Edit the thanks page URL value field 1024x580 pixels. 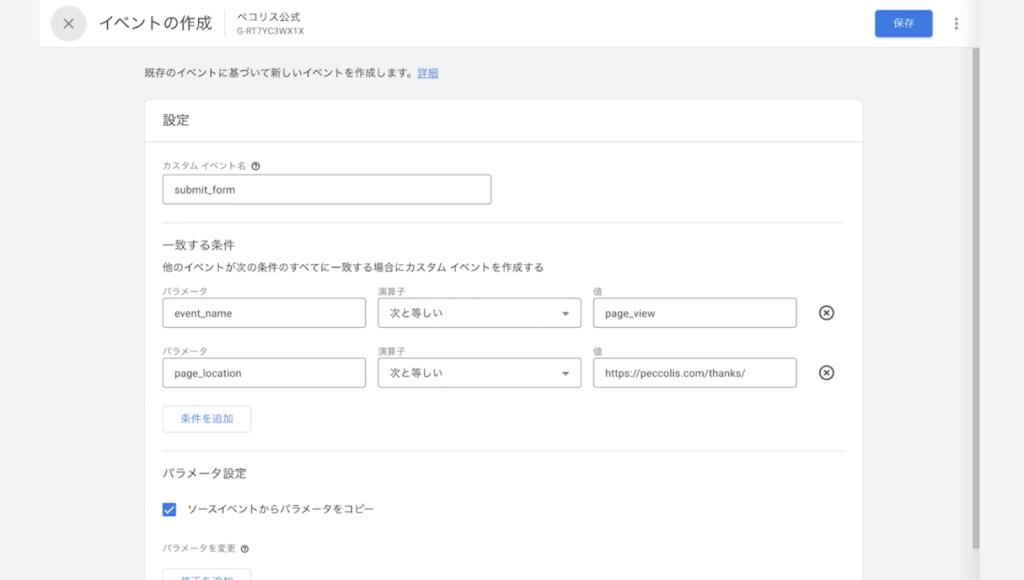coord(694,372)
